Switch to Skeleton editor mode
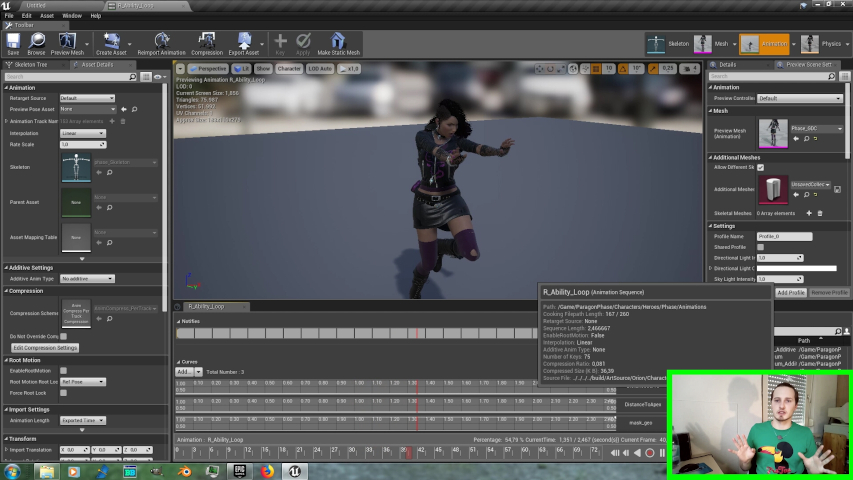Screen dimensions: 853x480 click(667, 44)
